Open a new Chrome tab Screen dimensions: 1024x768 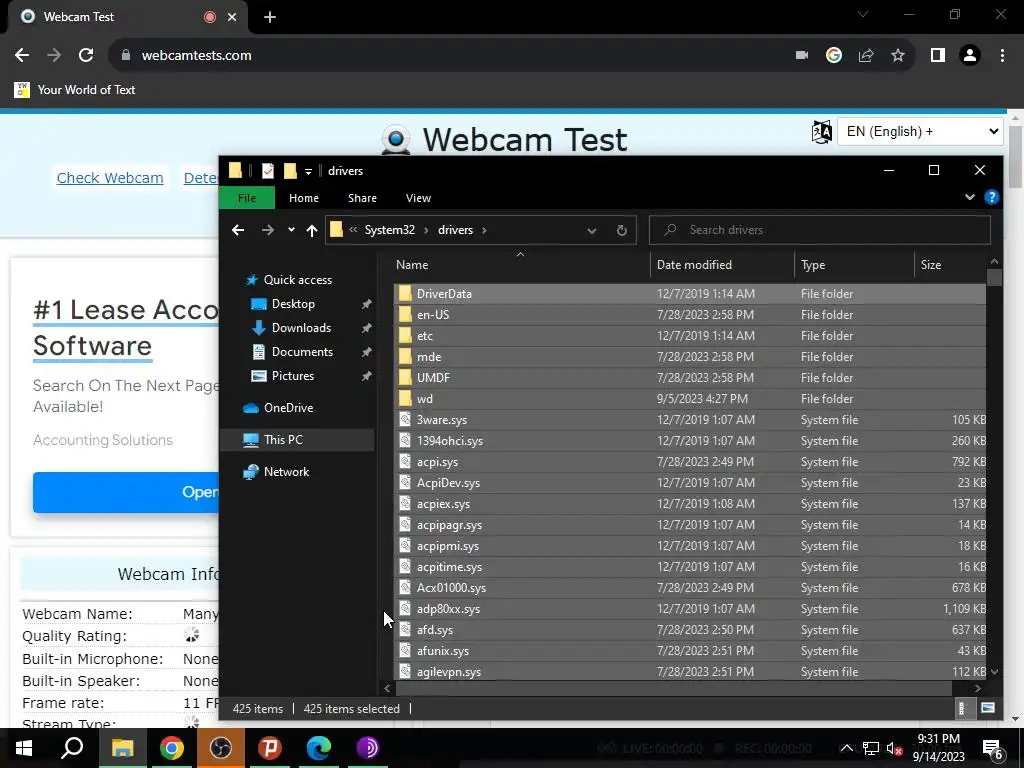coord(270,17)
